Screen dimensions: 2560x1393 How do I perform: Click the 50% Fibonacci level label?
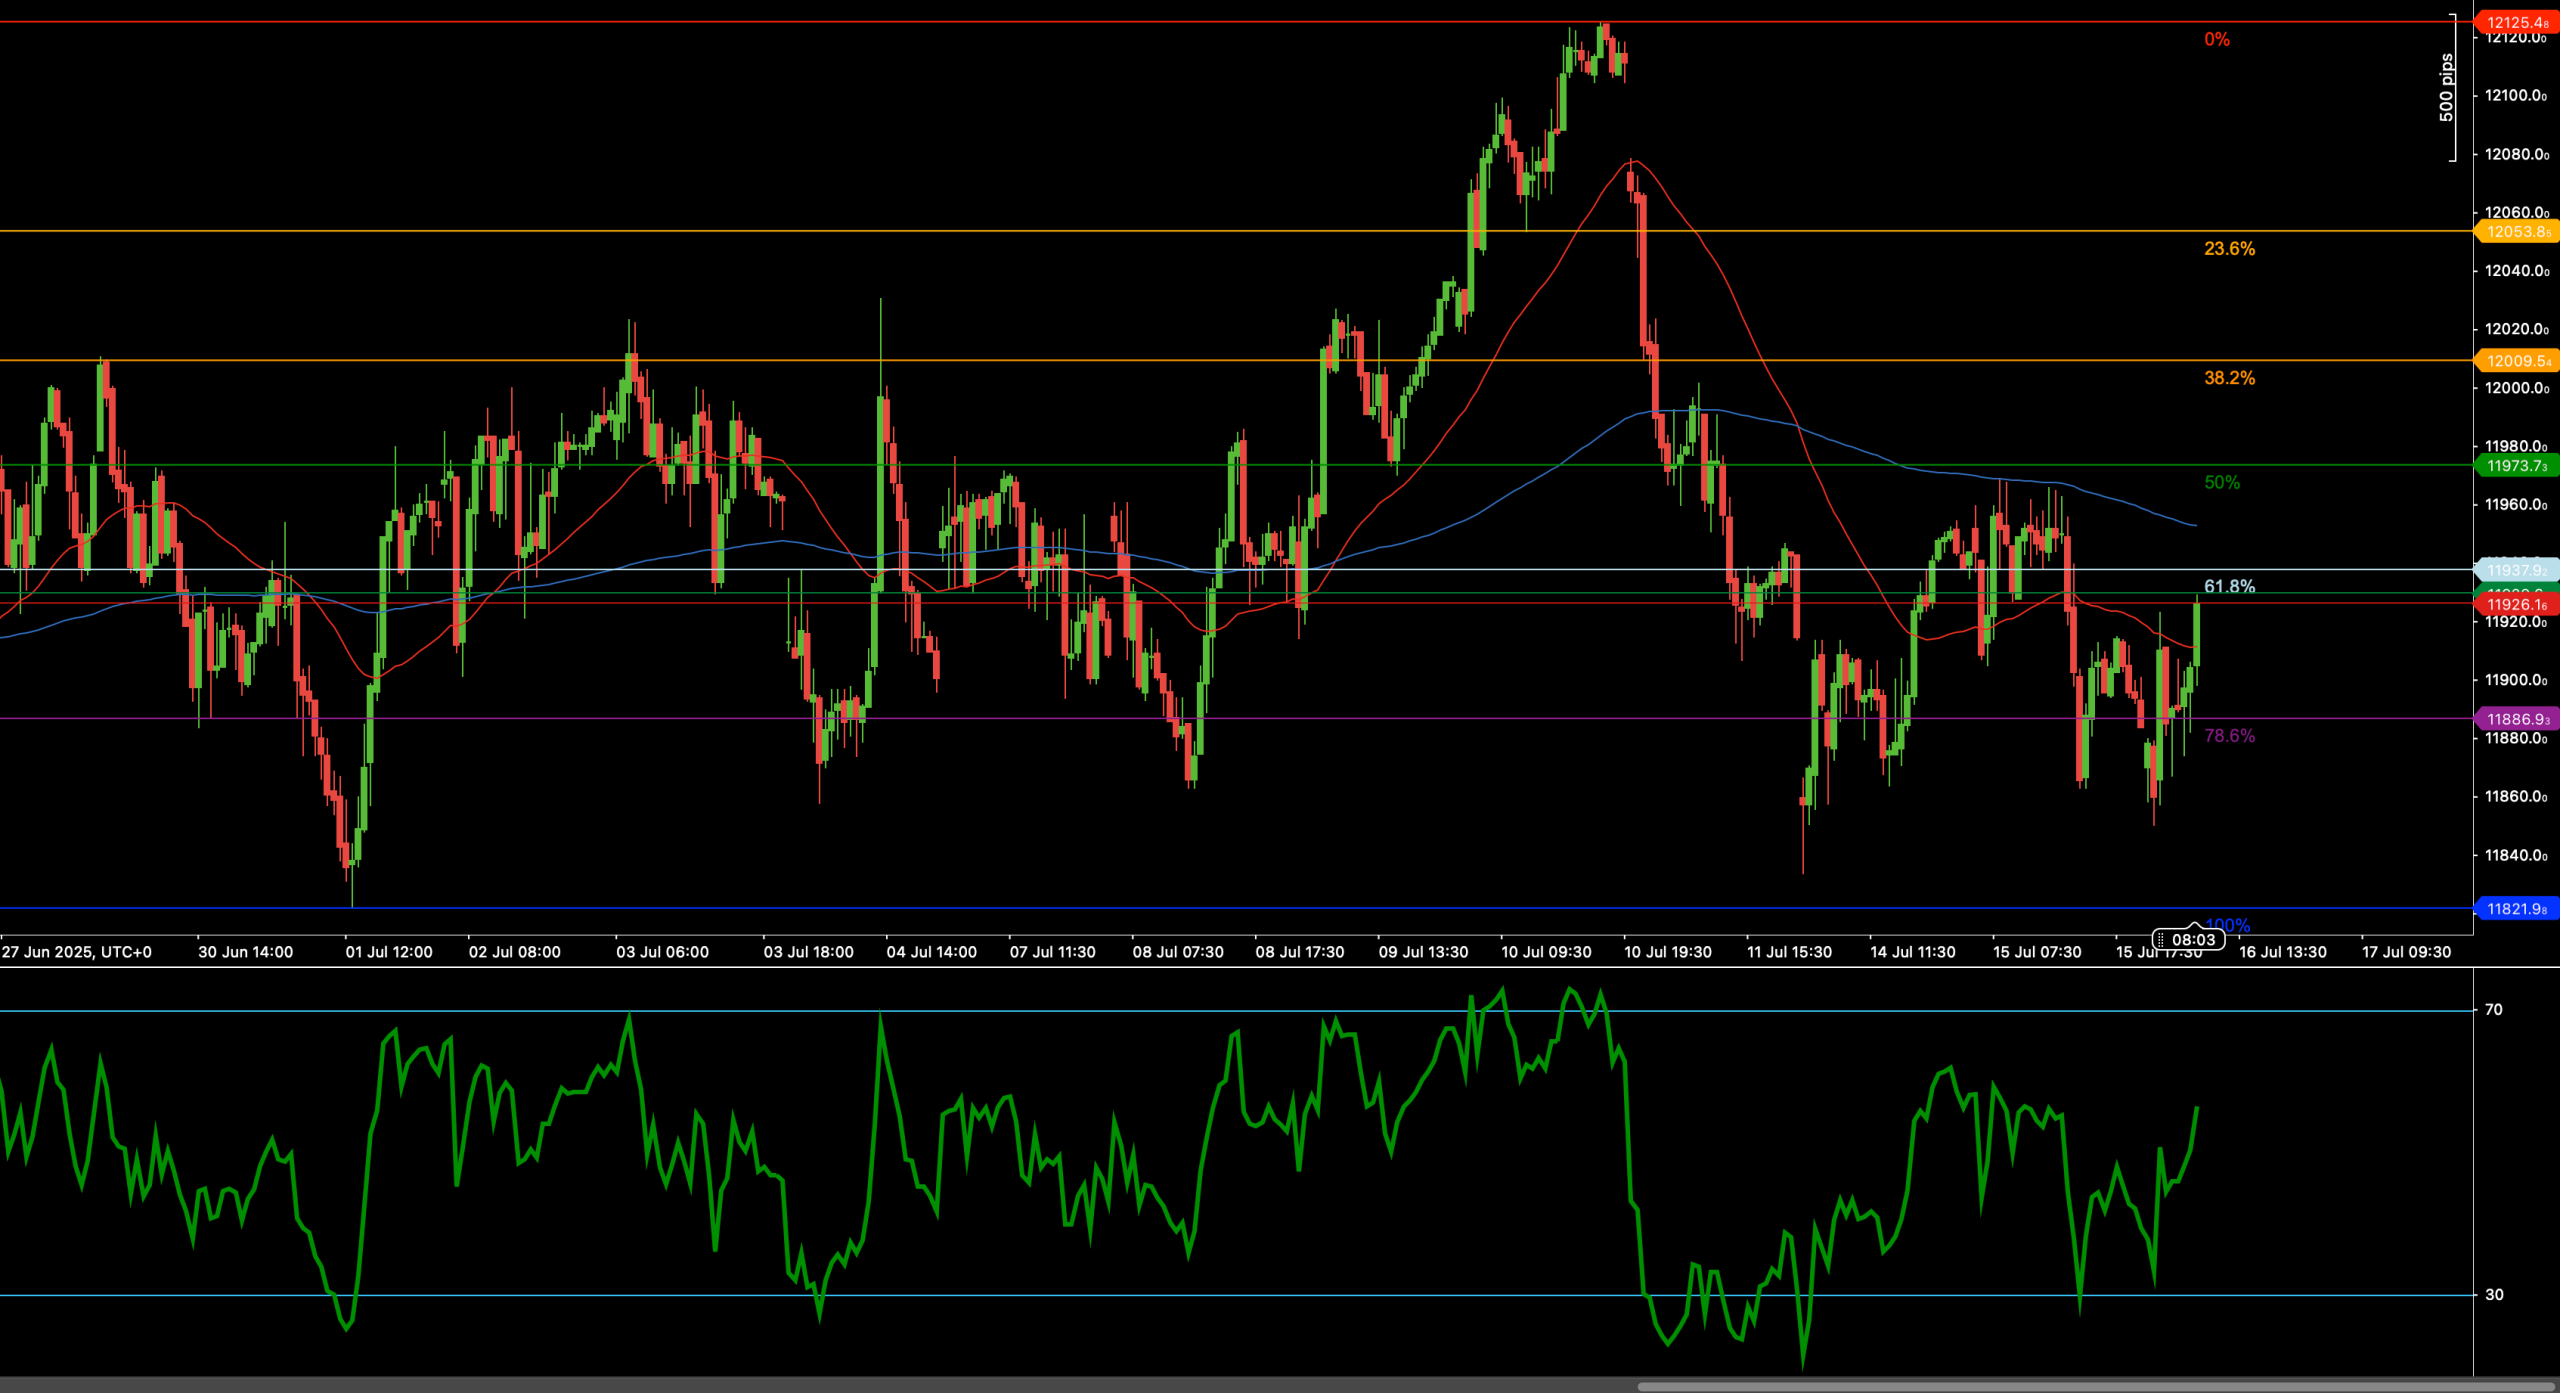click(x=2222, y=483)
